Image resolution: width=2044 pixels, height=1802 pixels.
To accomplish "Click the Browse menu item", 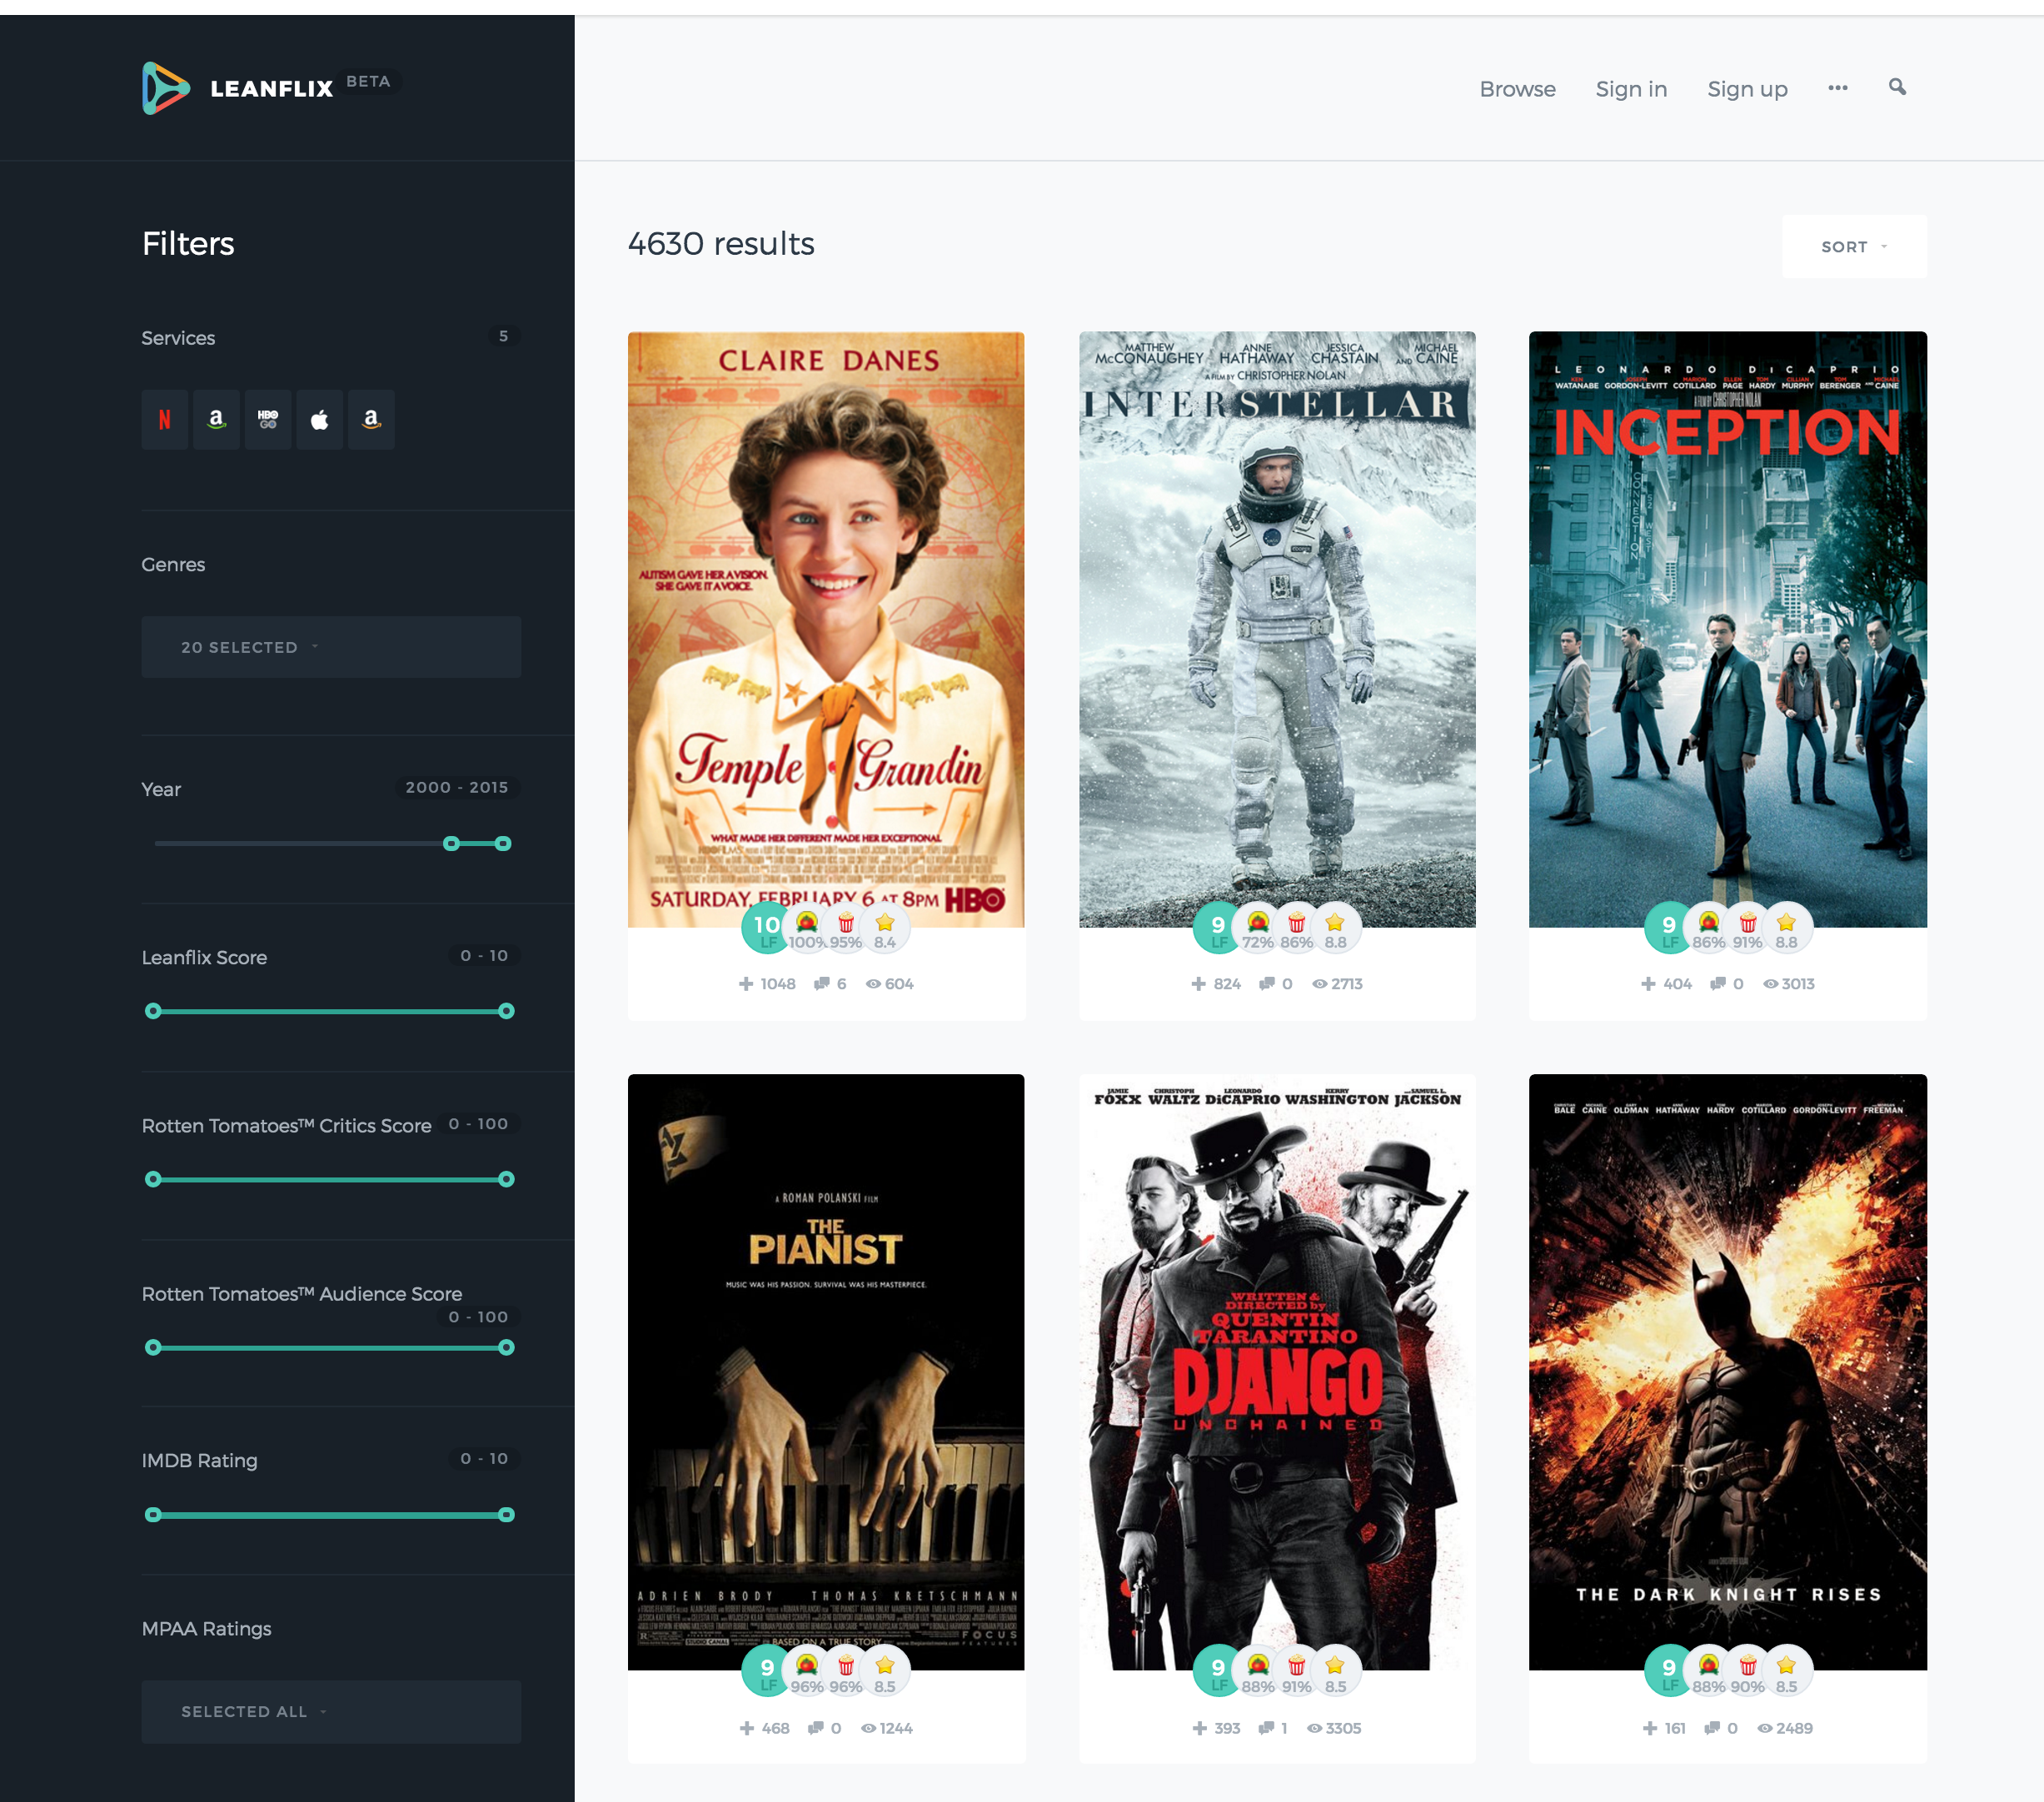I will [x=1517, y=88].
